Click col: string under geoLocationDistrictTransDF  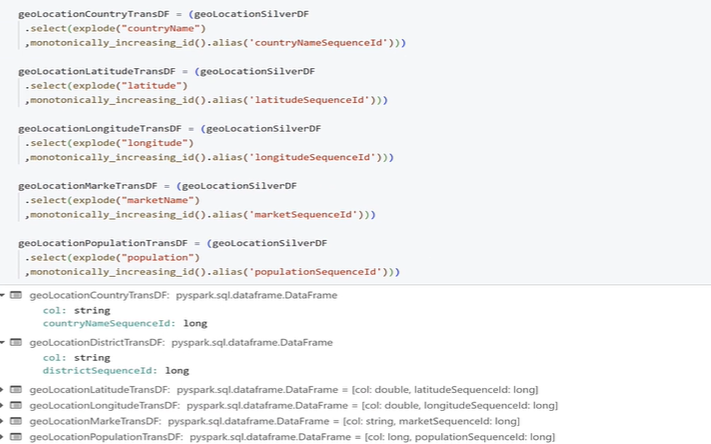[x=76, y=358]
